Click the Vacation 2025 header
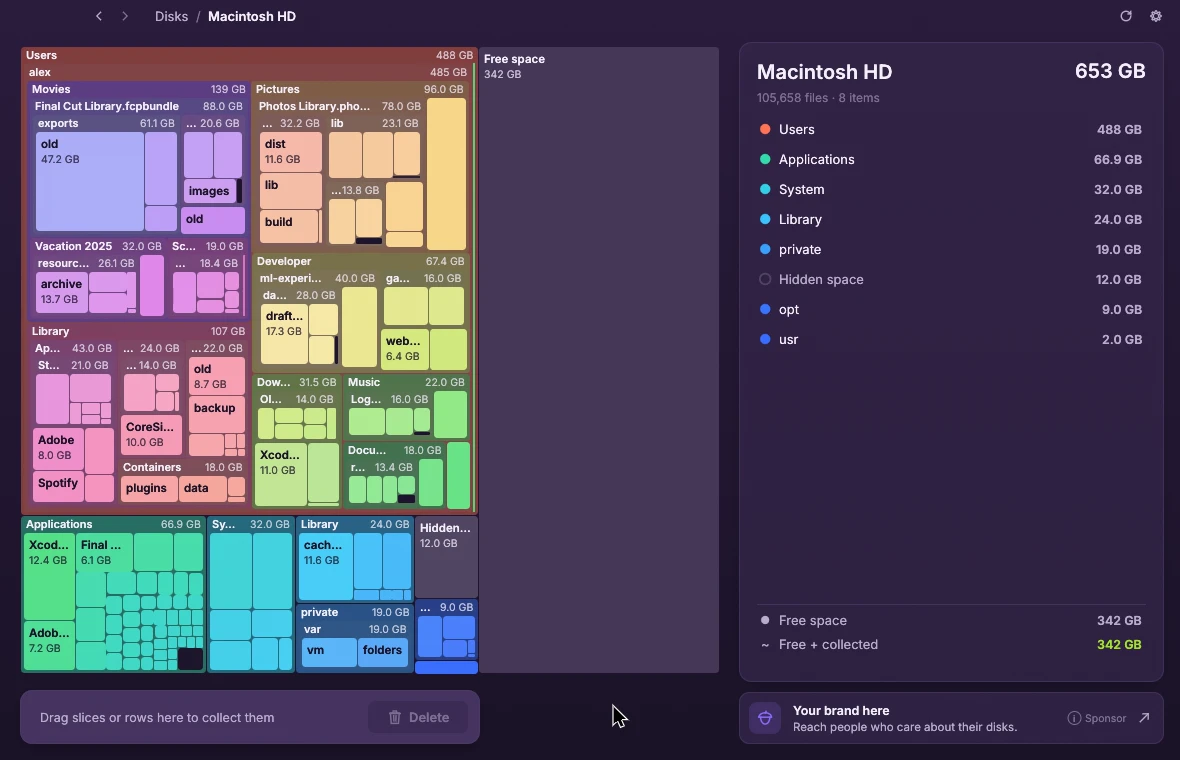 click(98, 246)
